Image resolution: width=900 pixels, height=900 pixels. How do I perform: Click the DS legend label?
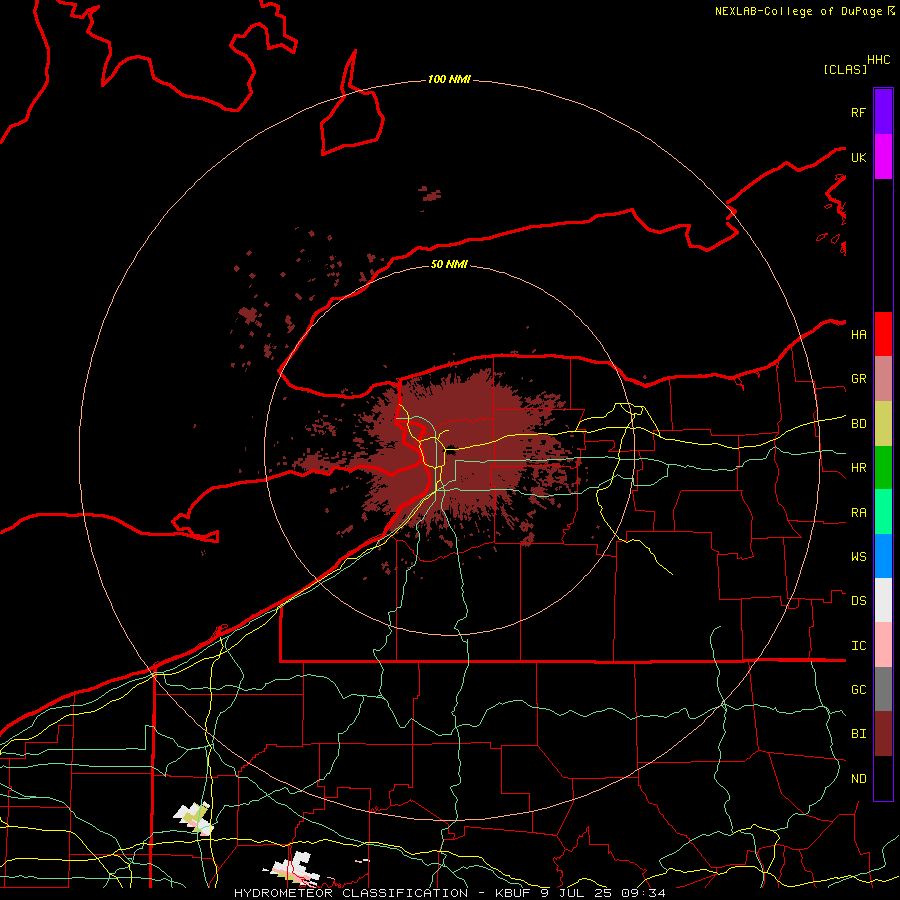coord(858,600)
